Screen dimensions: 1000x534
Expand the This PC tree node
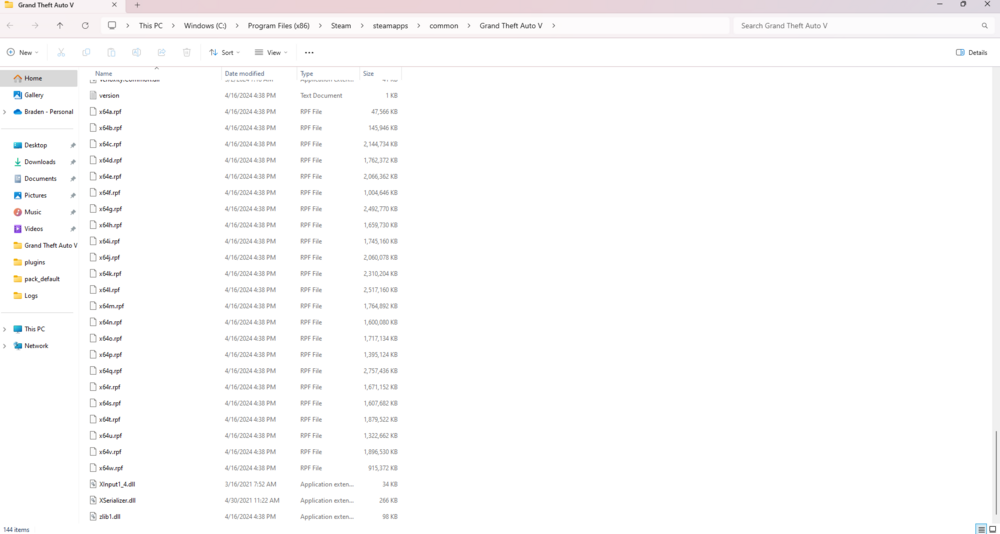(x=5, y=329)
